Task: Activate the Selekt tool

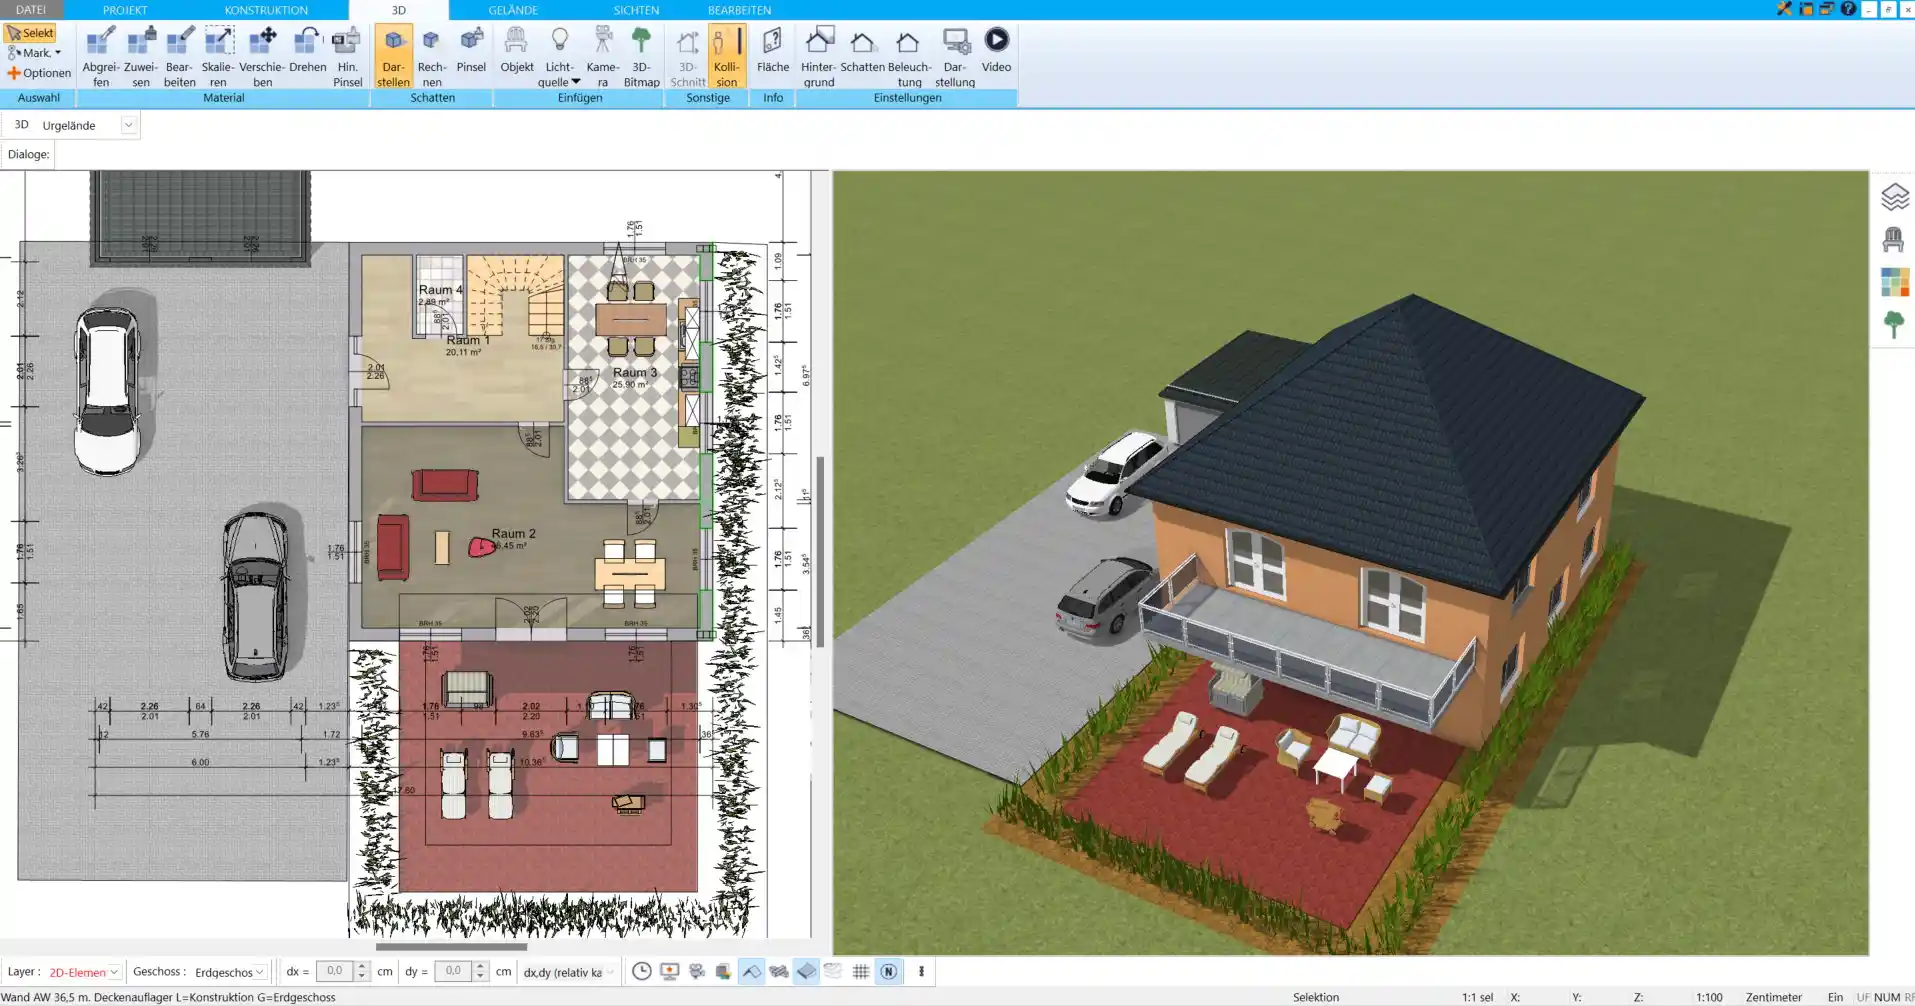Action: 30,33
